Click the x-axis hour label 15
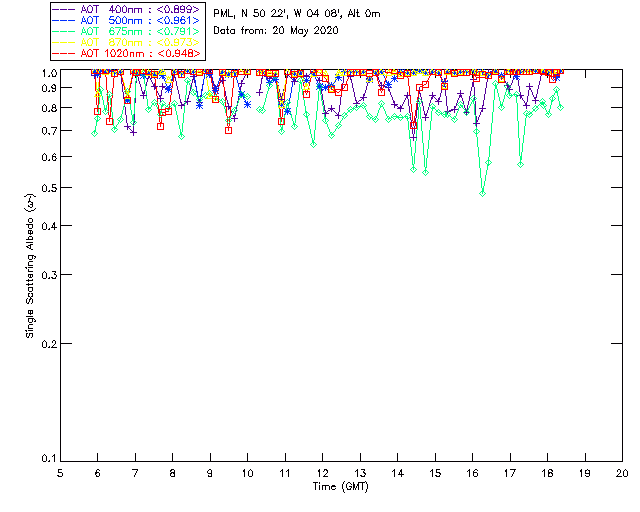 435,473
